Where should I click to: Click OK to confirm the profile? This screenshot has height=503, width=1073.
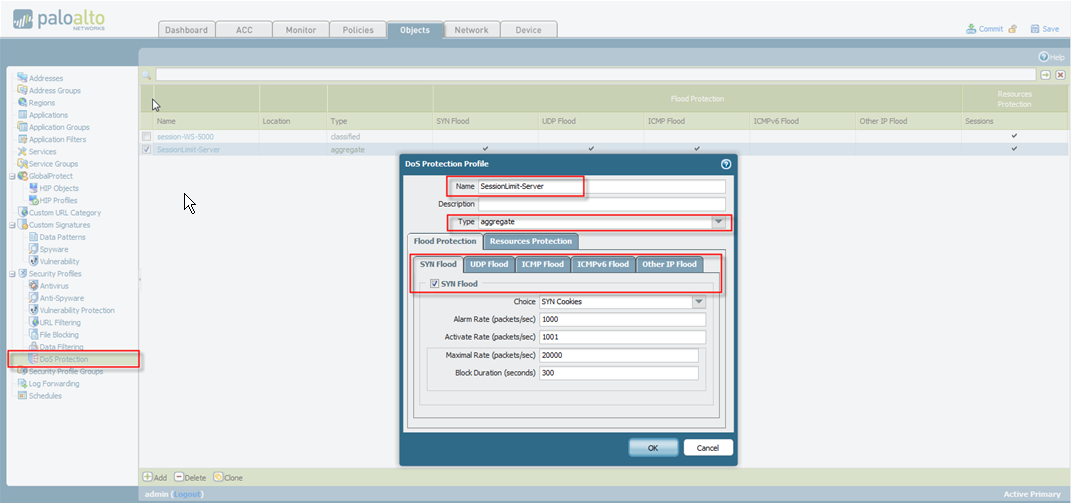[x=652, y=448]
